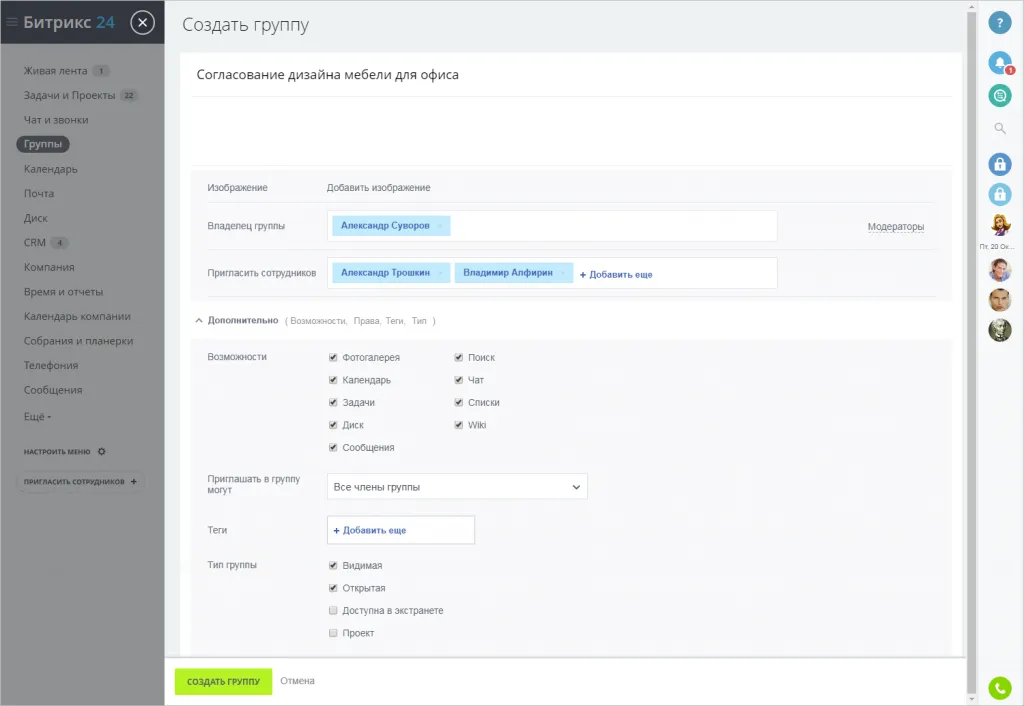The width and height of the screenshot is (1024, 706).
Task: Click the green phone call icon
Action: [1000, 688]
